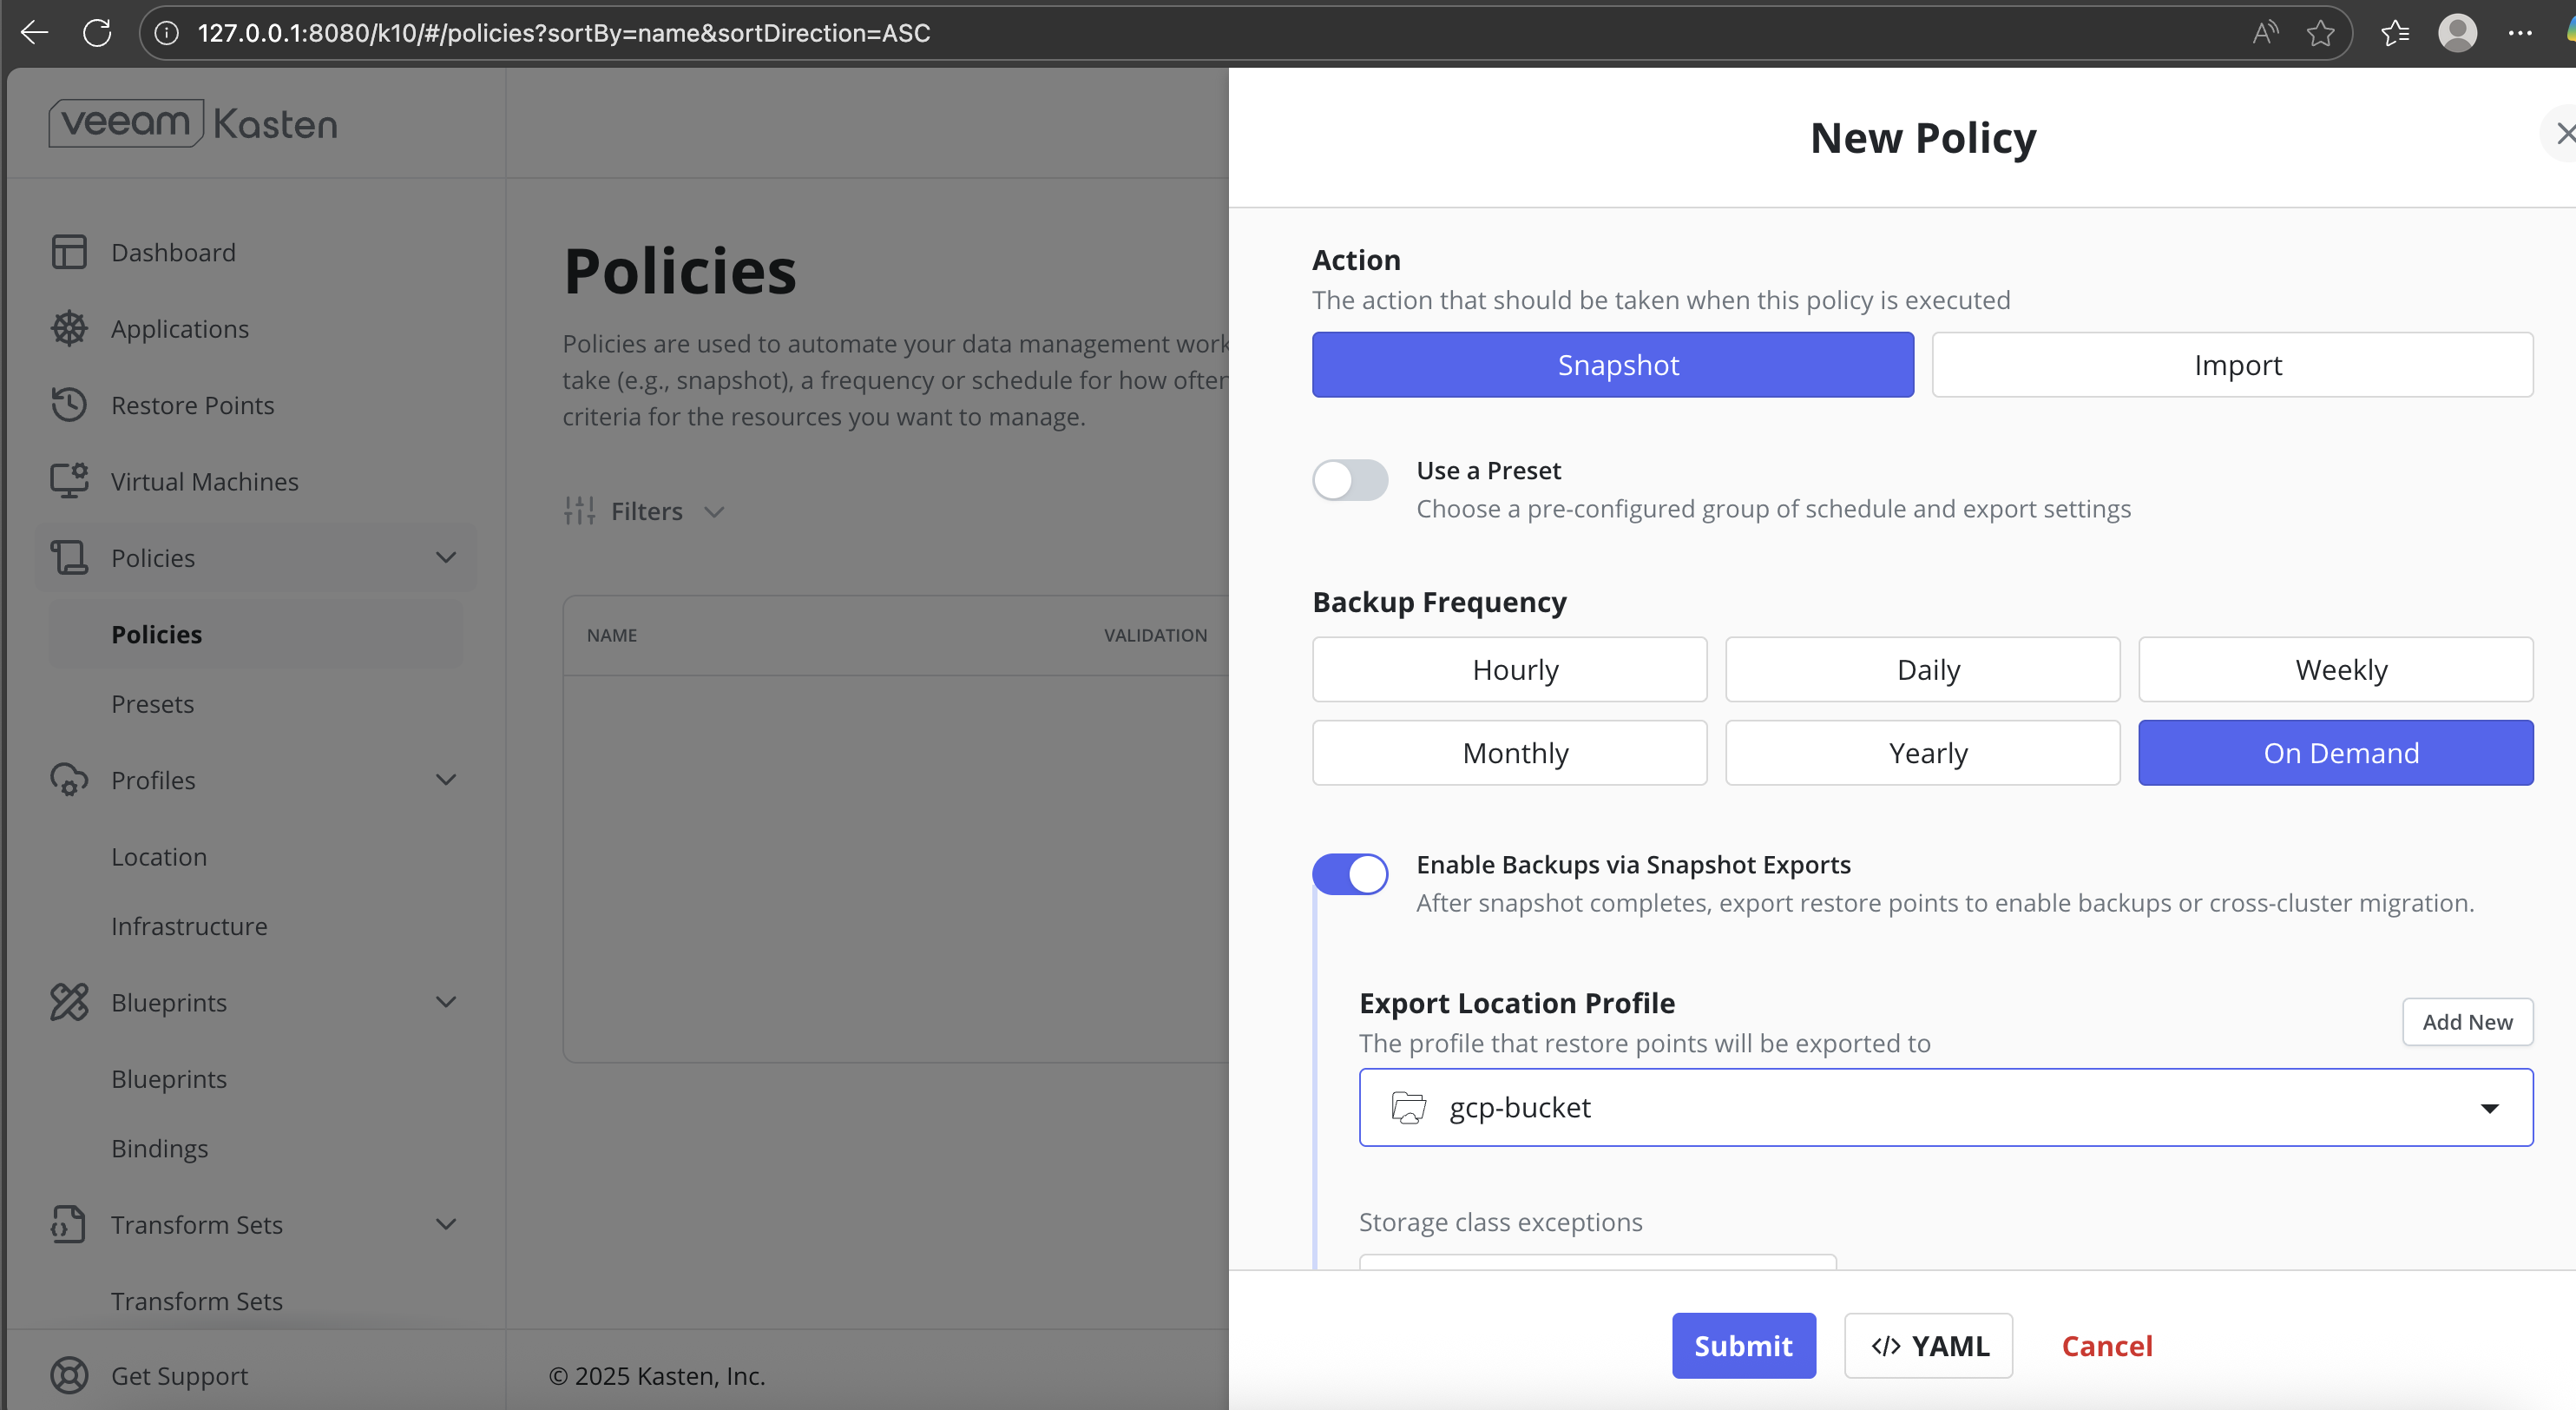Select the Virtual Machines monitor icon
This screenshot has width=2576, height=1410.
[x=68, y=481]
